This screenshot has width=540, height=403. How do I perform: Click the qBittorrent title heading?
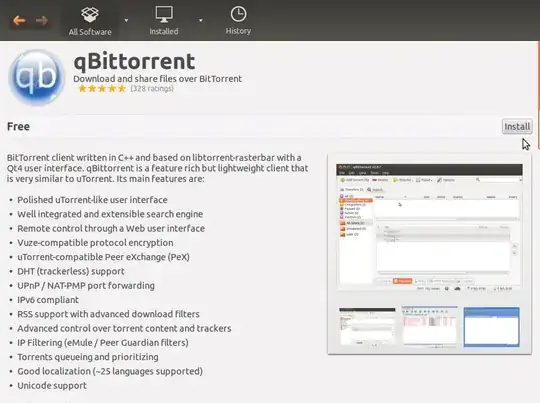(x=134, y=61)
